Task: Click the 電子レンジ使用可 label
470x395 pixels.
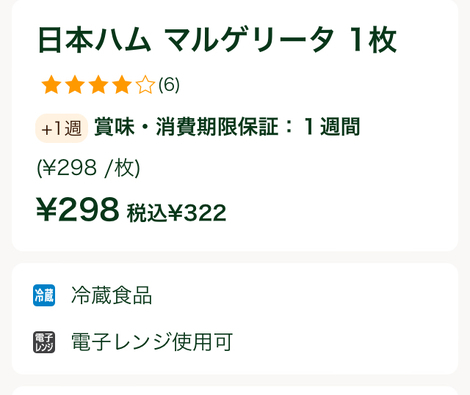Action: (x=152, y=342)
